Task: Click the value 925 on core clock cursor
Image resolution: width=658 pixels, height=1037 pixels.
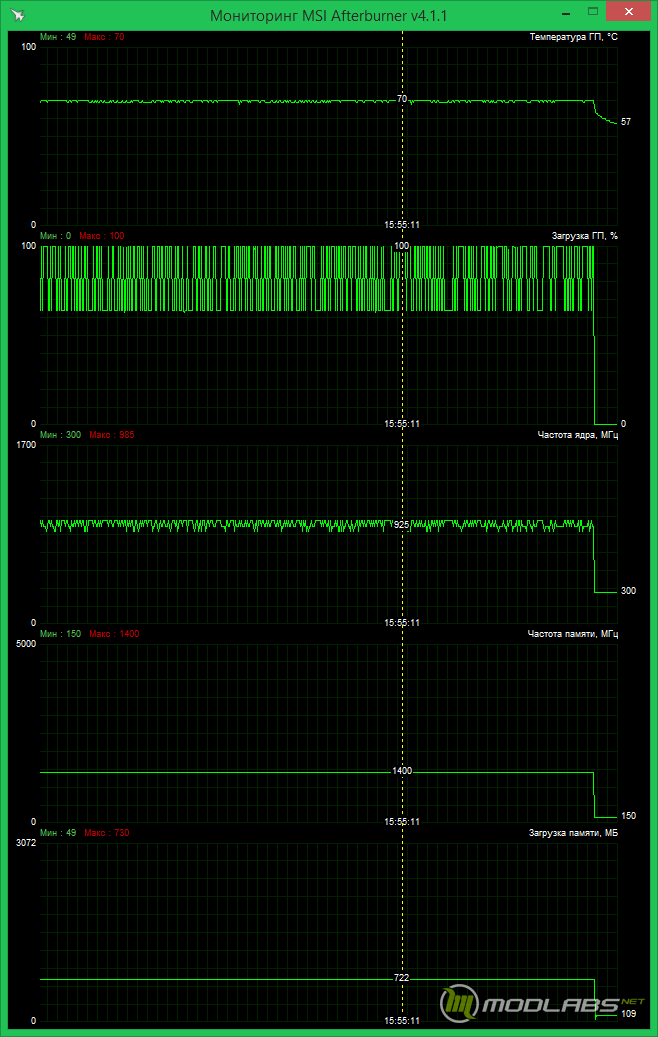Action: (401, 524)
